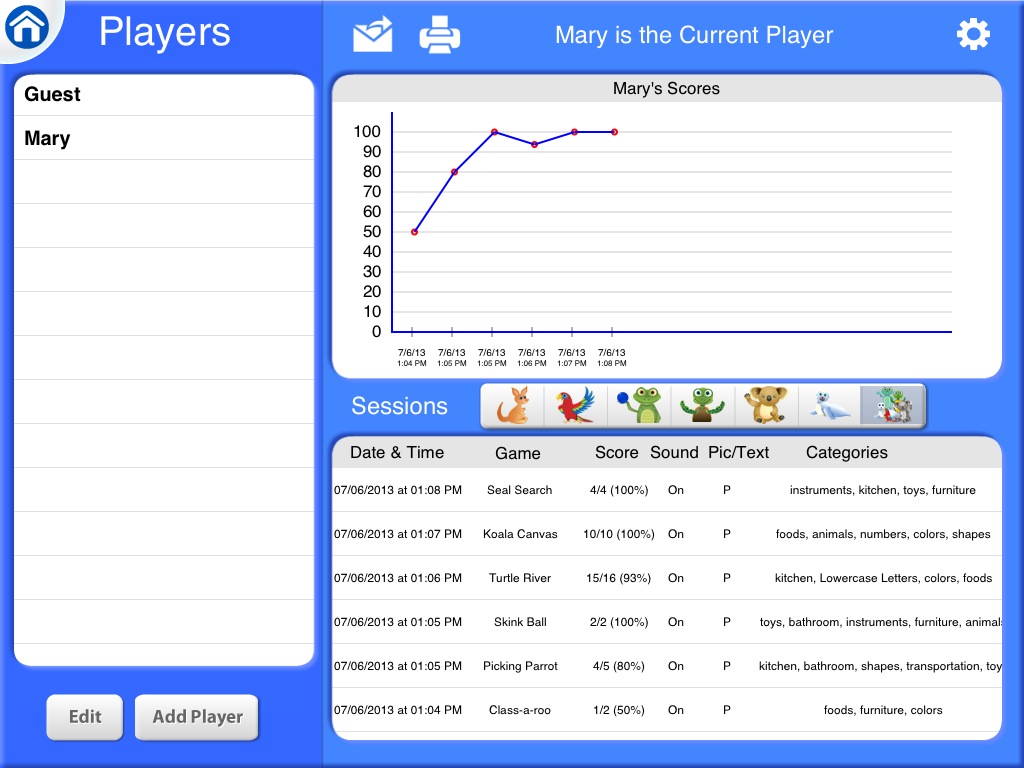Click the Add Player button
This screenshot has width=1024, height=768.
[x=197, y=717]
